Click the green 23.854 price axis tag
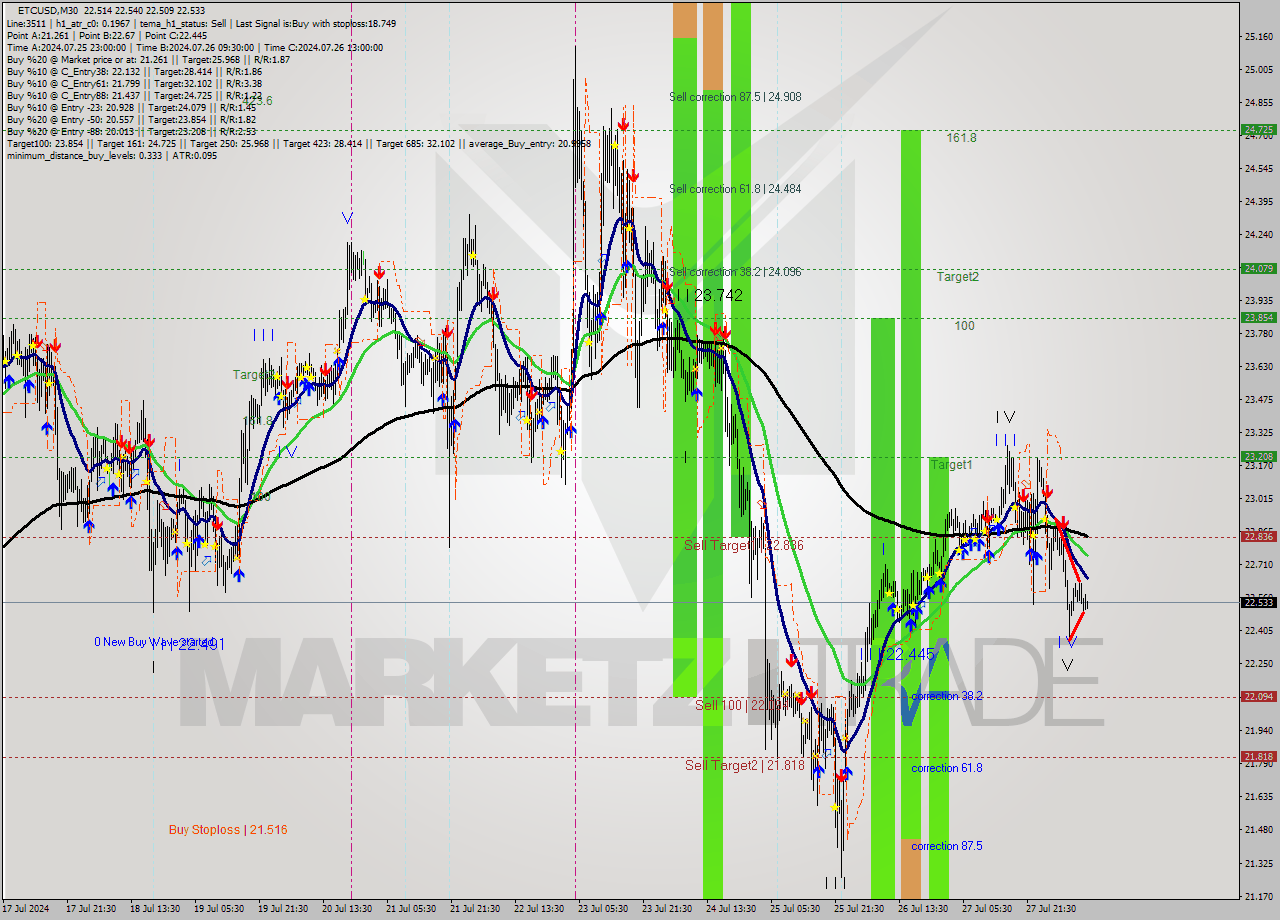The width and height of the screenshot is (1280, 920). click(1258, 317)
